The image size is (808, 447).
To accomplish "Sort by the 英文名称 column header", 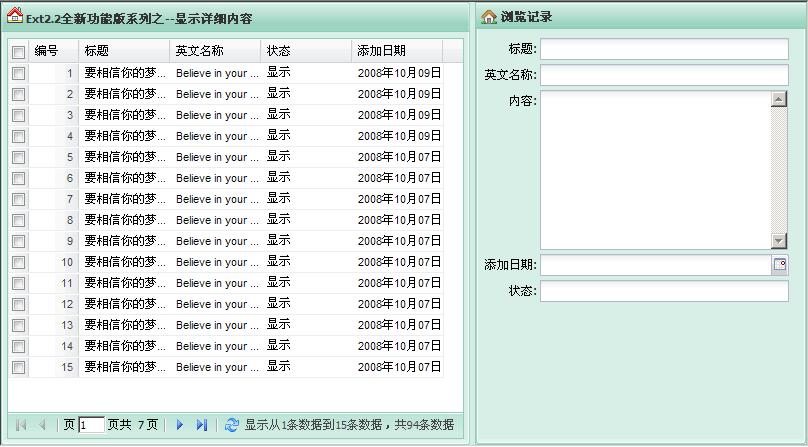I will [215, 51].
